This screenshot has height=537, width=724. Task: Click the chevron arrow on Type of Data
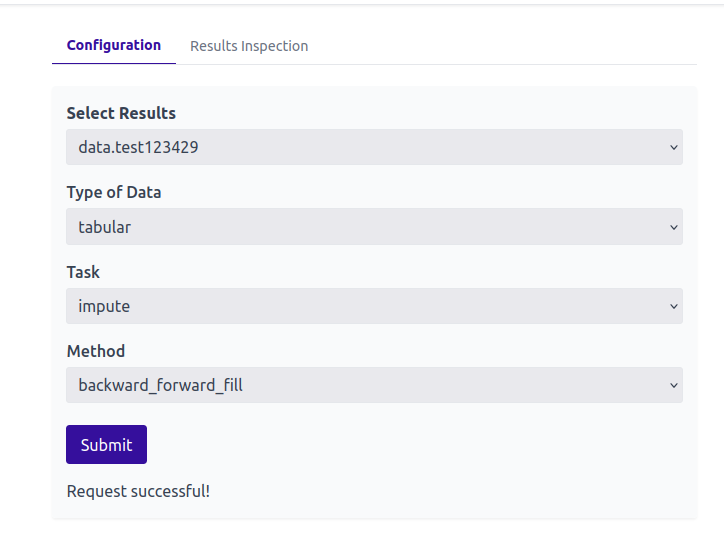(x=674, y=227)
